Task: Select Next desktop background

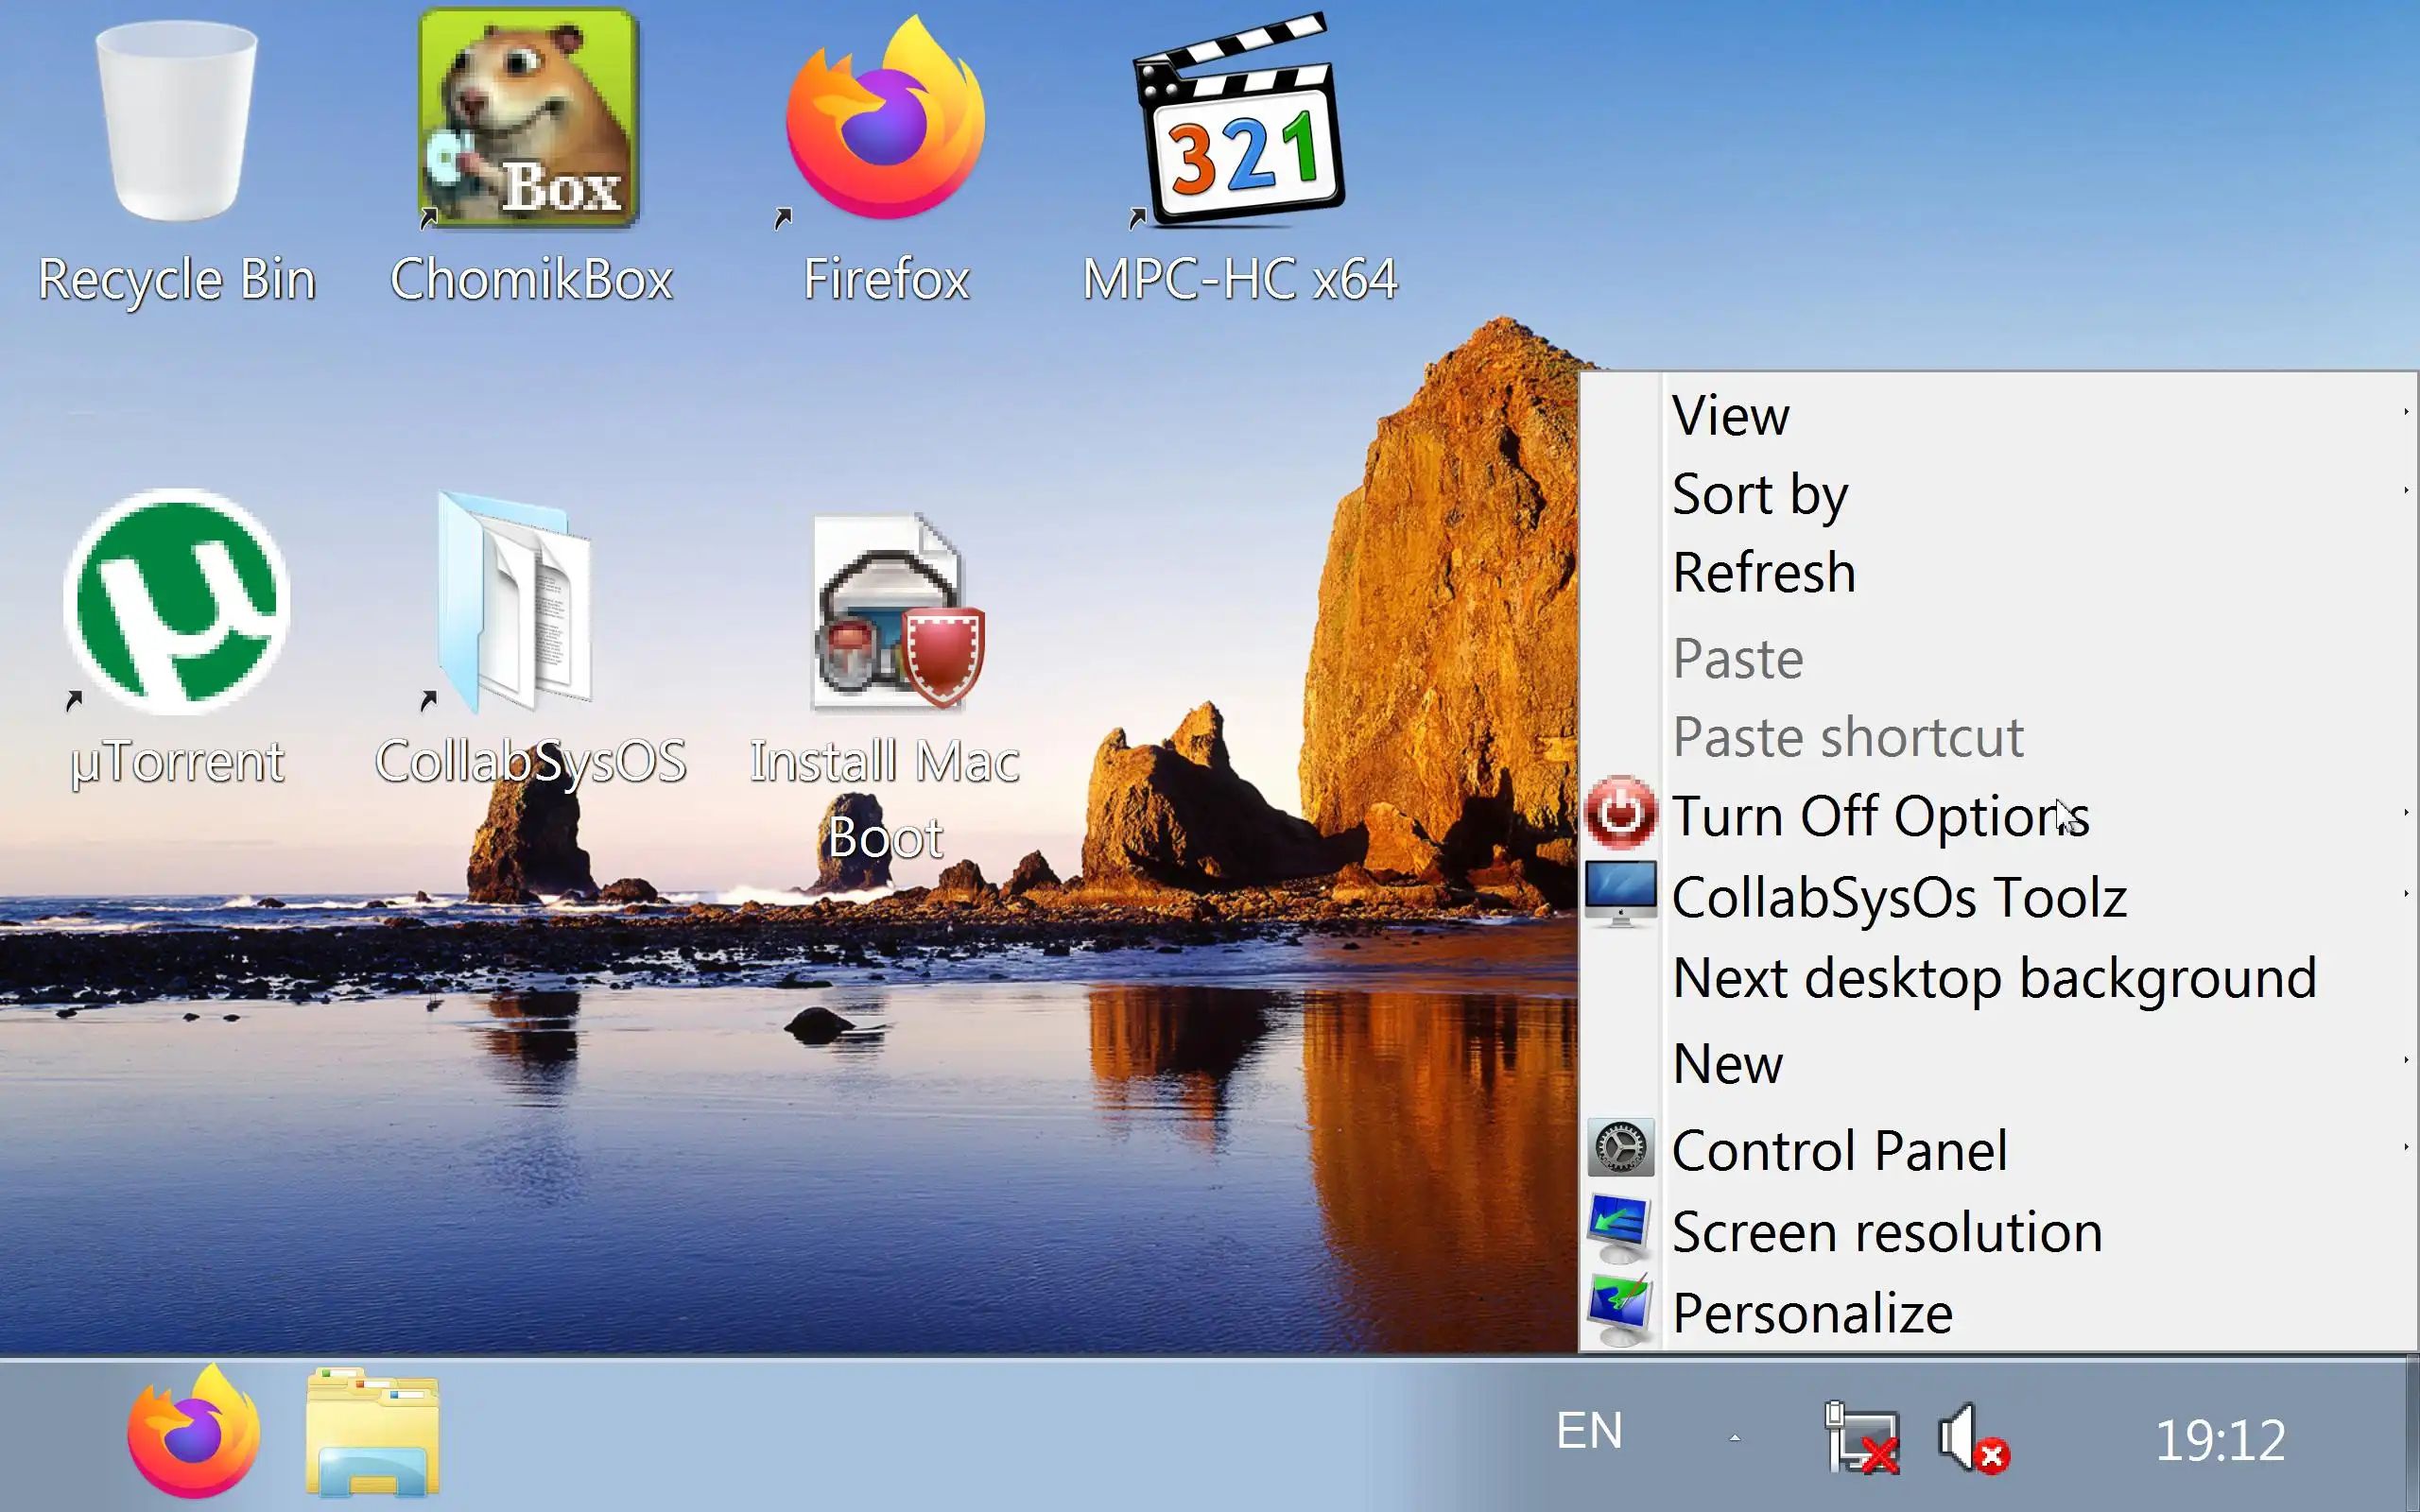Action: (1994, 977)
